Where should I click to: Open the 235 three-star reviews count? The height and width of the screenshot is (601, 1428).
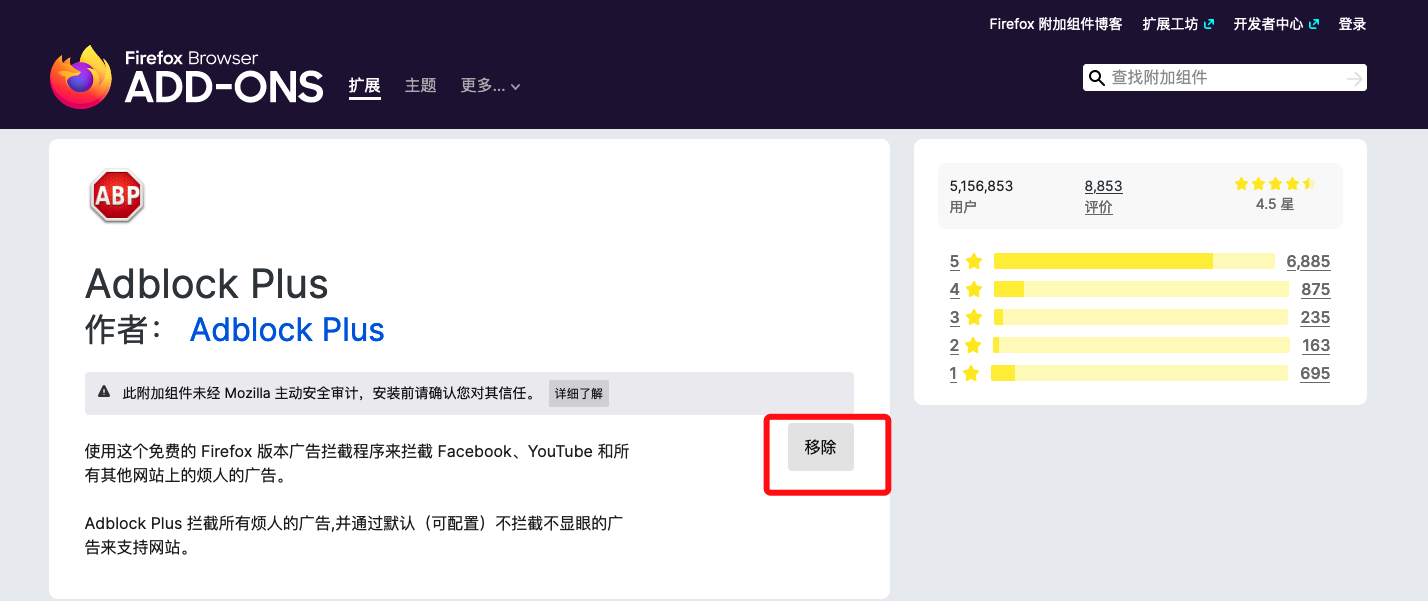(x=1315, y=317)
